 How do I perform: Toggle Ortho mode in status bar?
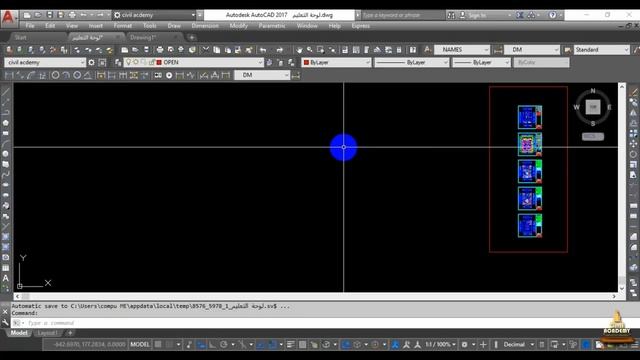pos(212,344)
